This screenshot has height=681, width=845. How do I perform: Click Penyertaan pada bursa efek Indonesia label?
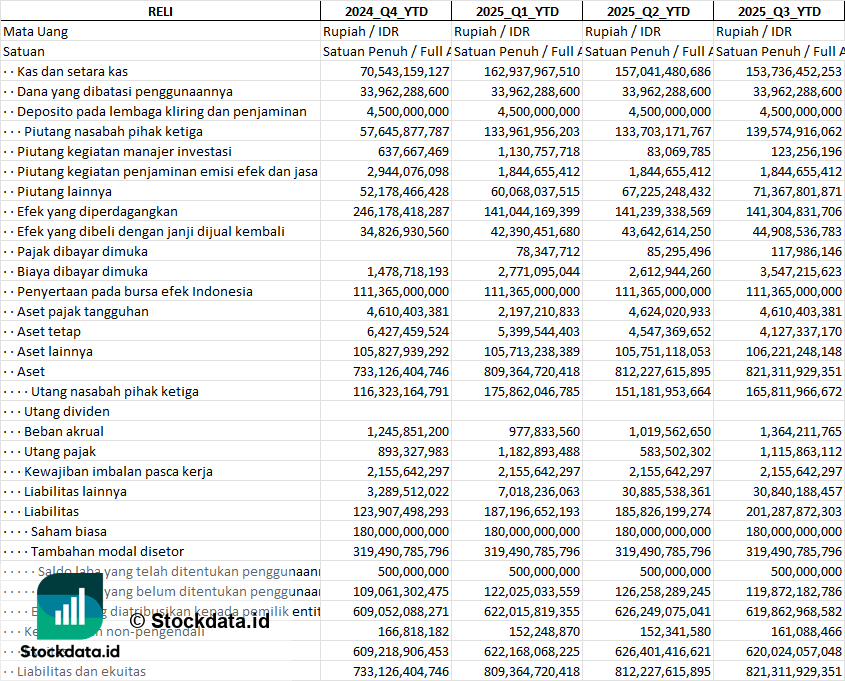134,291
